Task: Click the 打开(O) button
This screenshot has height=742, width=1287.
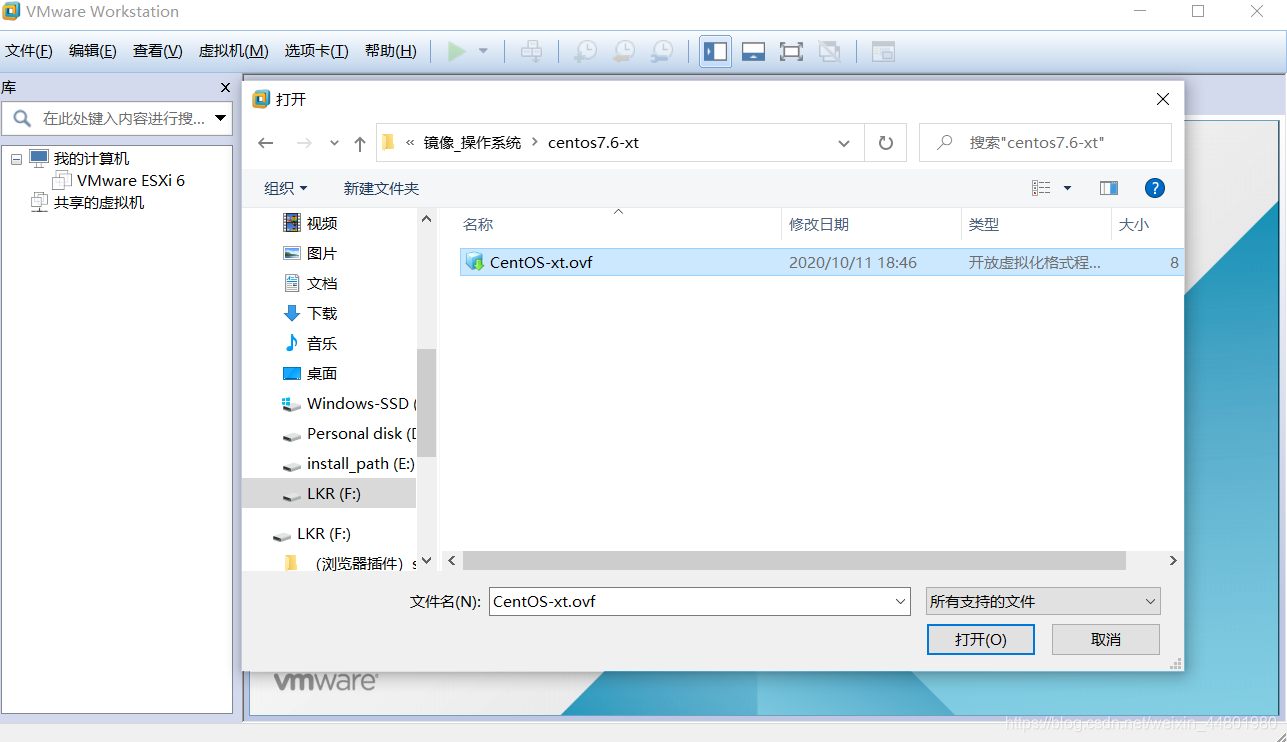Action: 981,640
